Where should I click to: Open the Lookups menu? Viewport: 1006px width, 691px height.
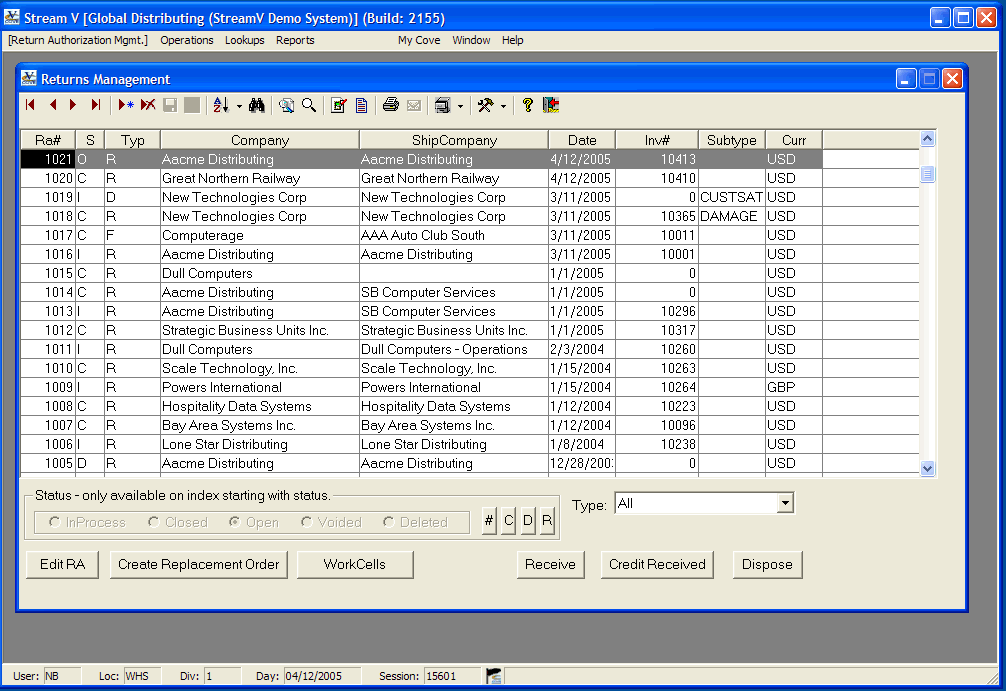[244, 40]
